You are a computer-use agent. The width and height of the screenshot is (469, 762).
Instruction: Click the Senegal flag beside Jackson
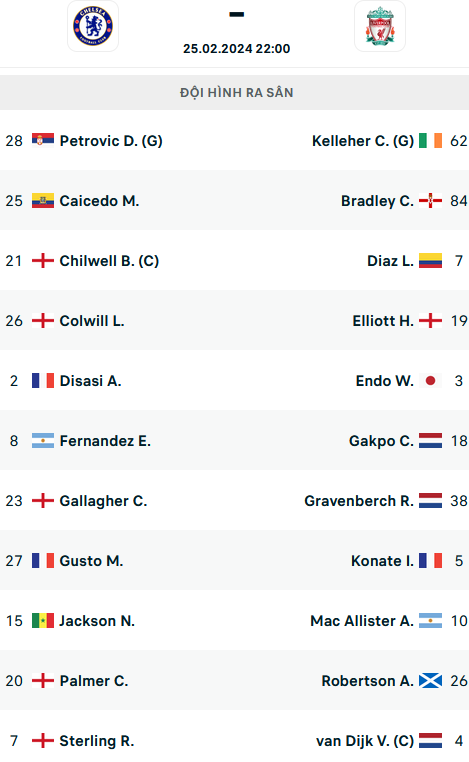click(43, 621)
